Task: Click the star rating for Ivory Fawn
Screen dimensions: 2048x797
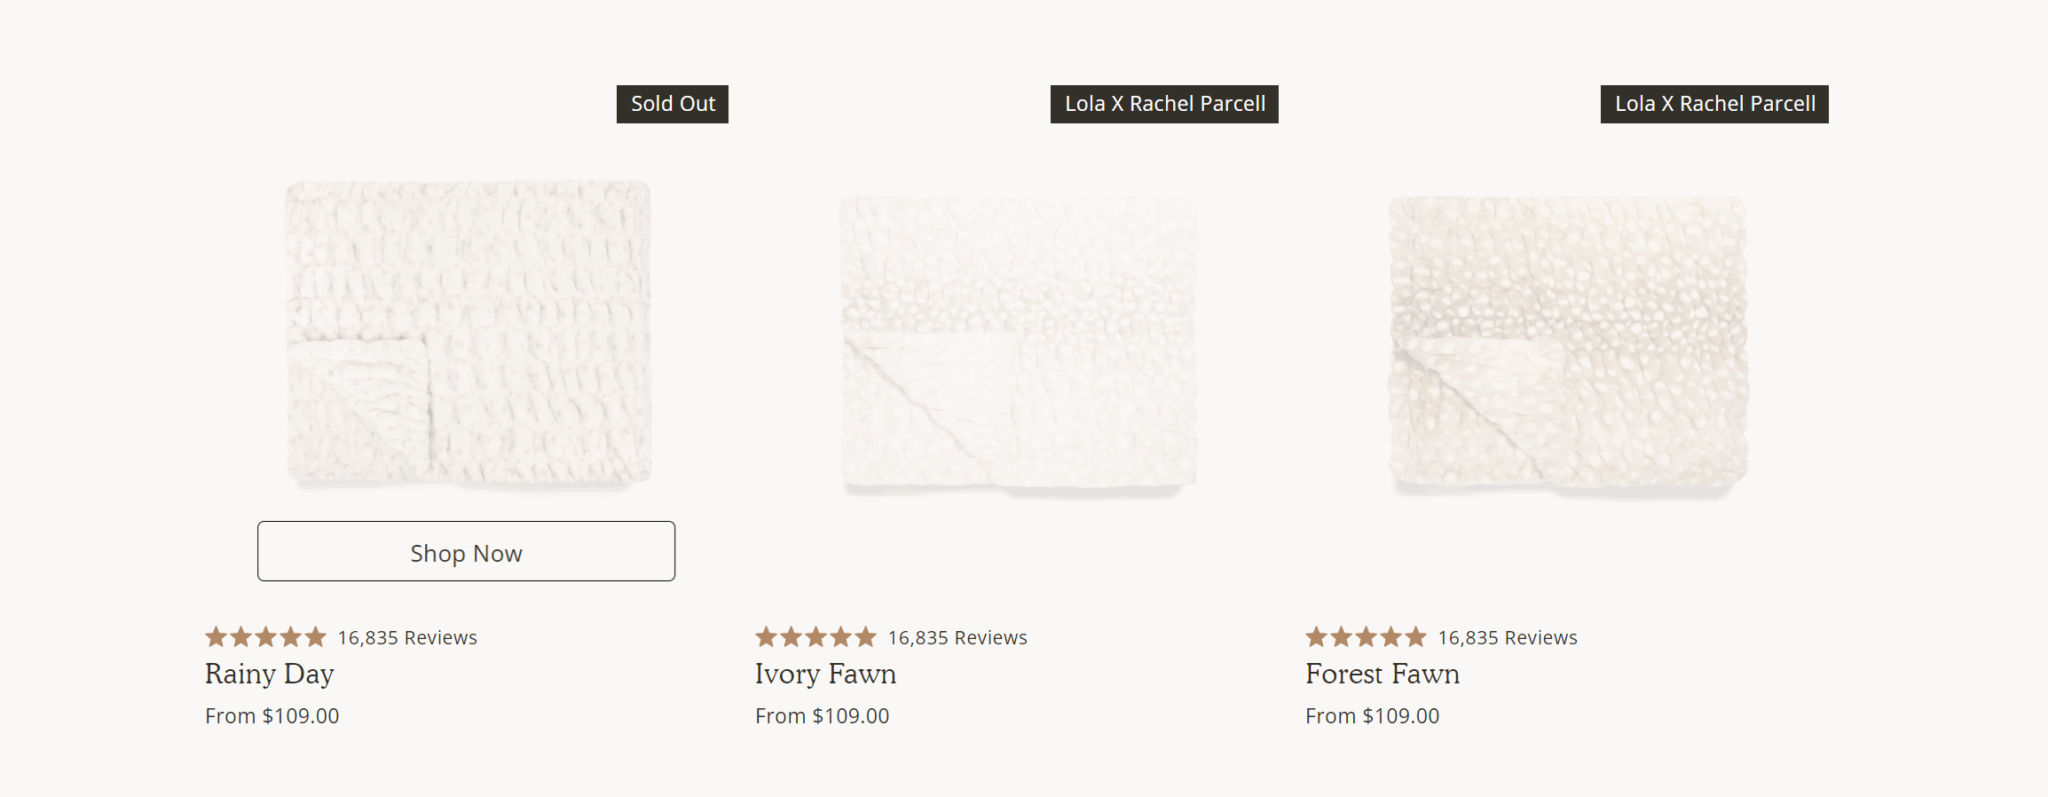Action: click(x=816, y=637)
